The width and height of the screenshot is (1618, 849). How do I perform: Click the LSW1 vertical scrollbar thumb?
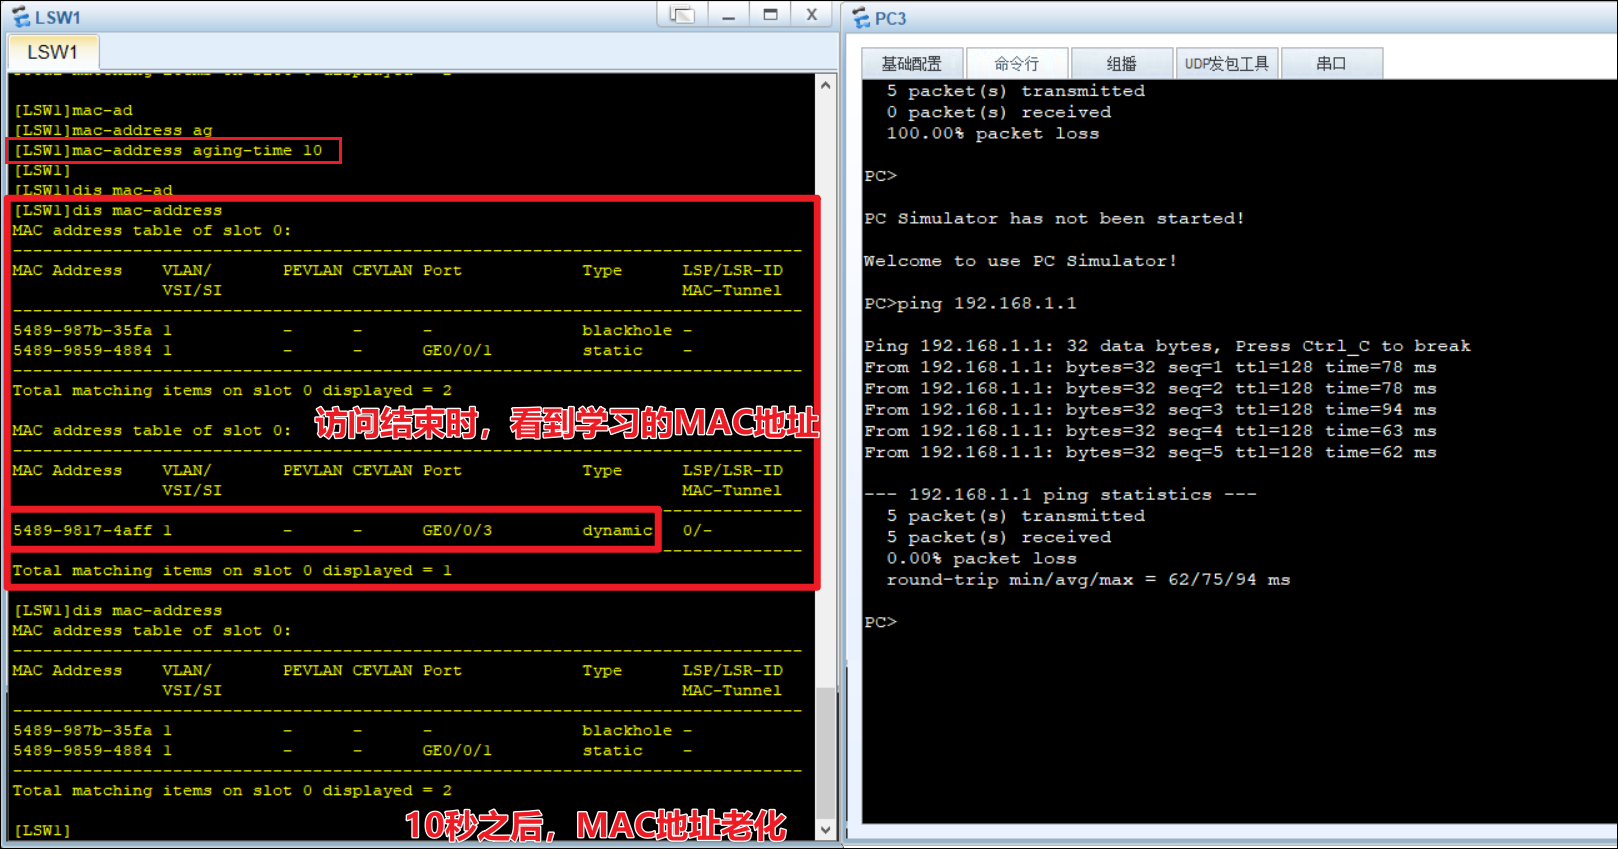pos(826,752)
